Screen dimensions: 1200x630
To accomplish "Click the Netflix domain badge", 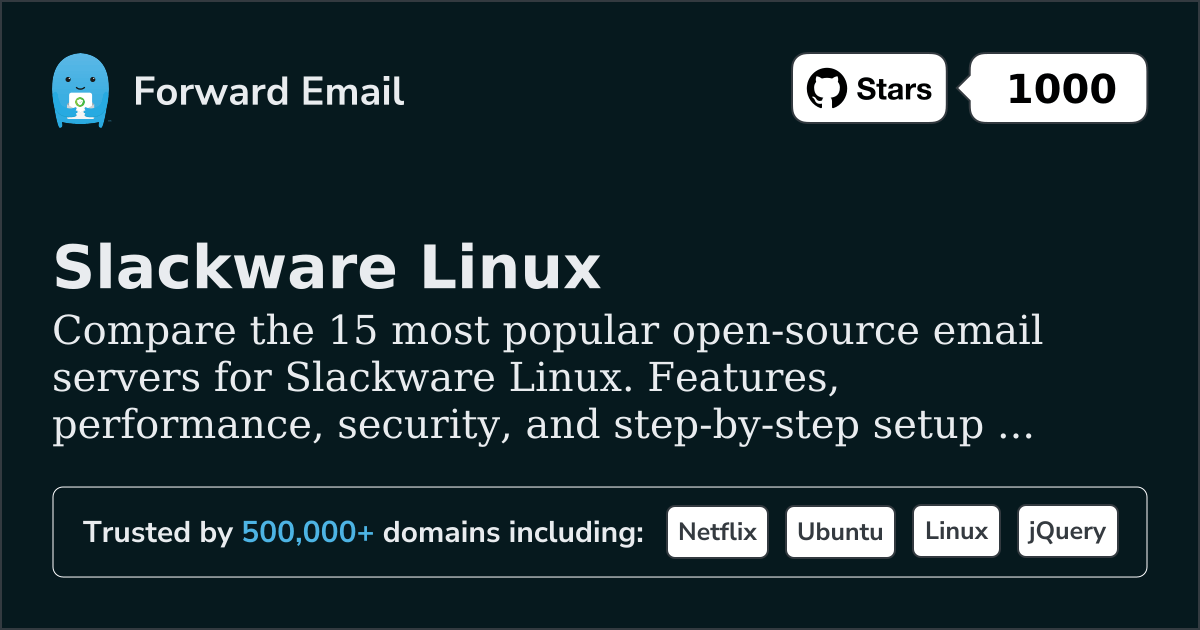I will (x=717, y=532).
